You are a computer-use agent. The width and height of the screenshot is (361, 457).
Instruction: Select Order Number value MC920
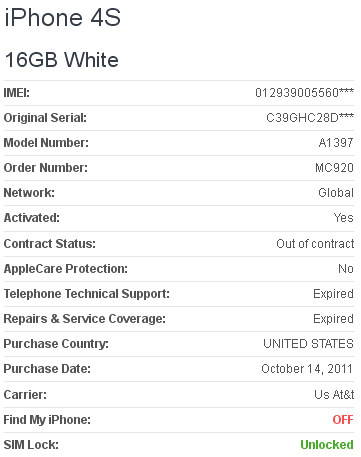(x=334, y=168)
